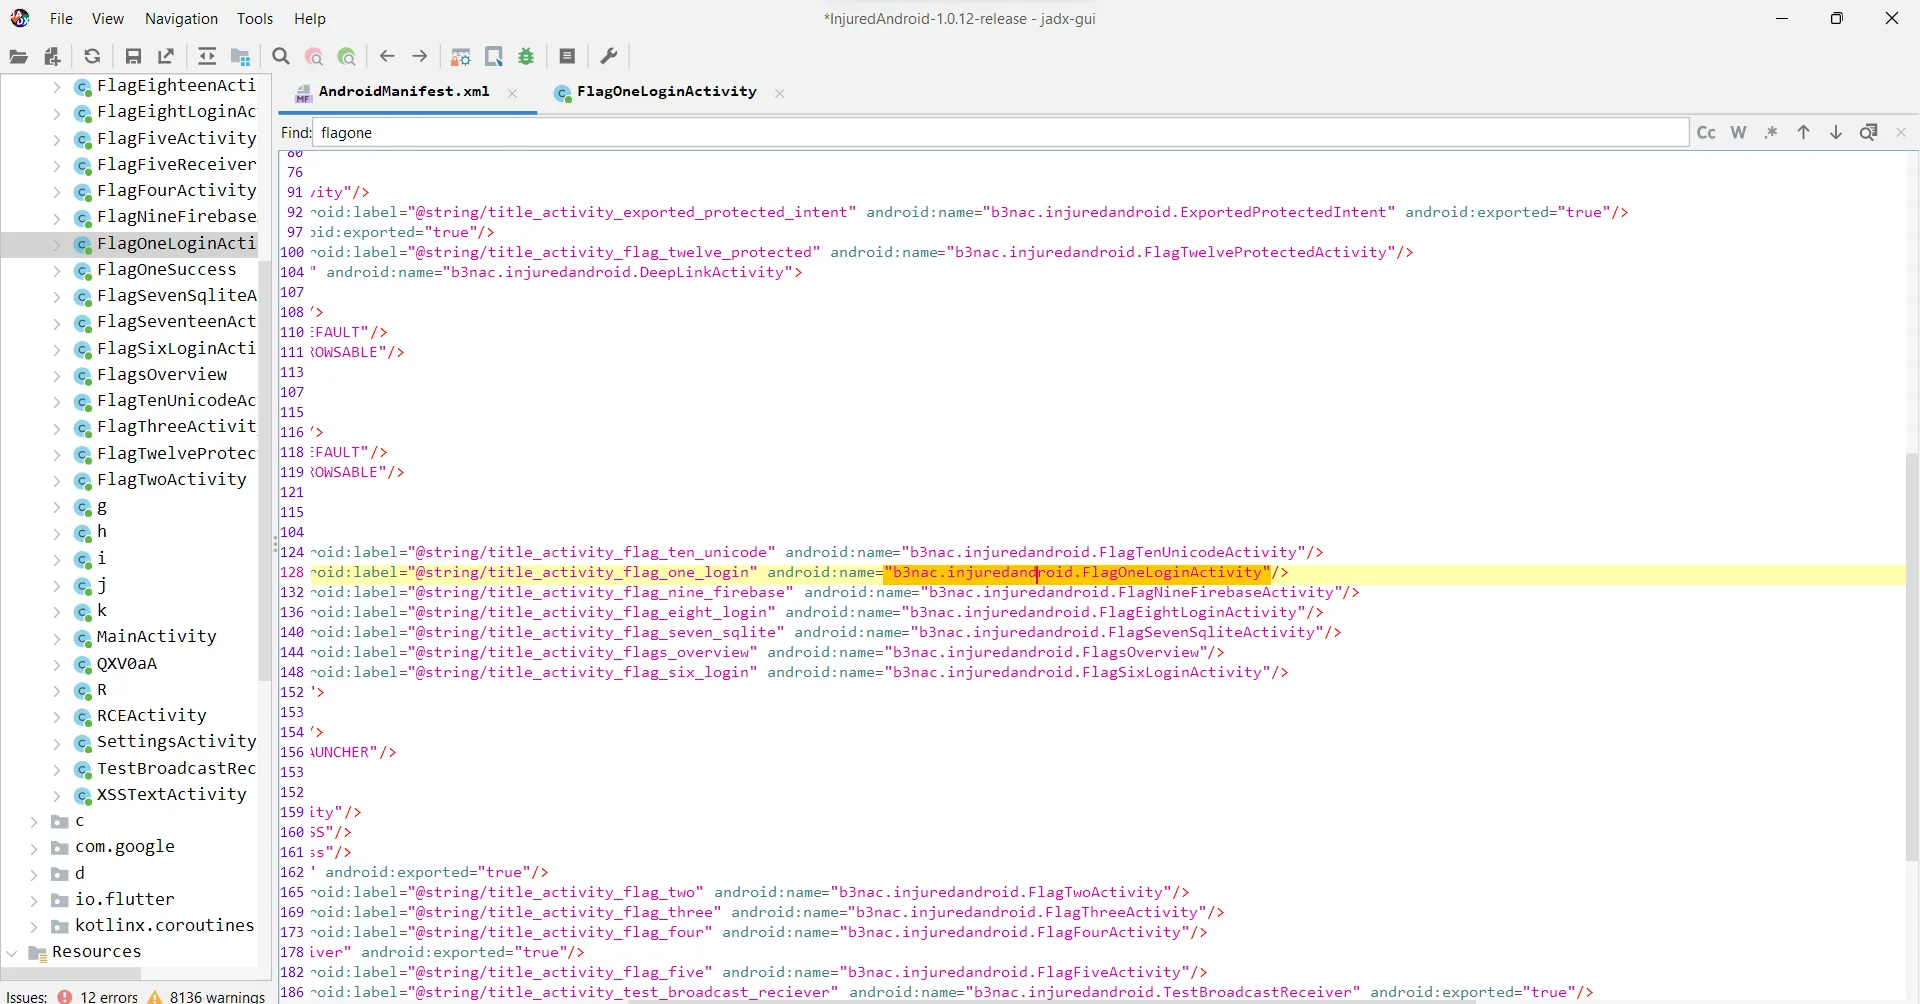Click the Navigate back arrow

[387, 57]
